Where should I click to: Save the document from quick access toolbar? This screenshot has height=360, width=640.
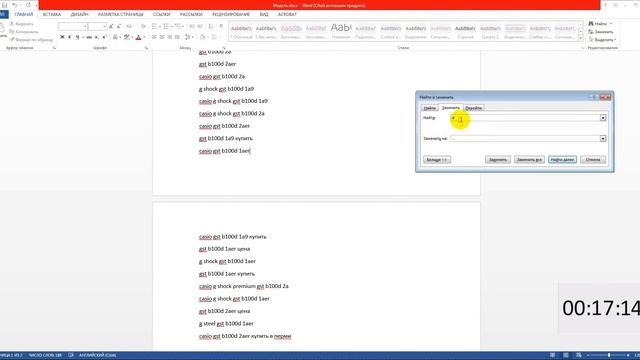[x=4, y=5]
